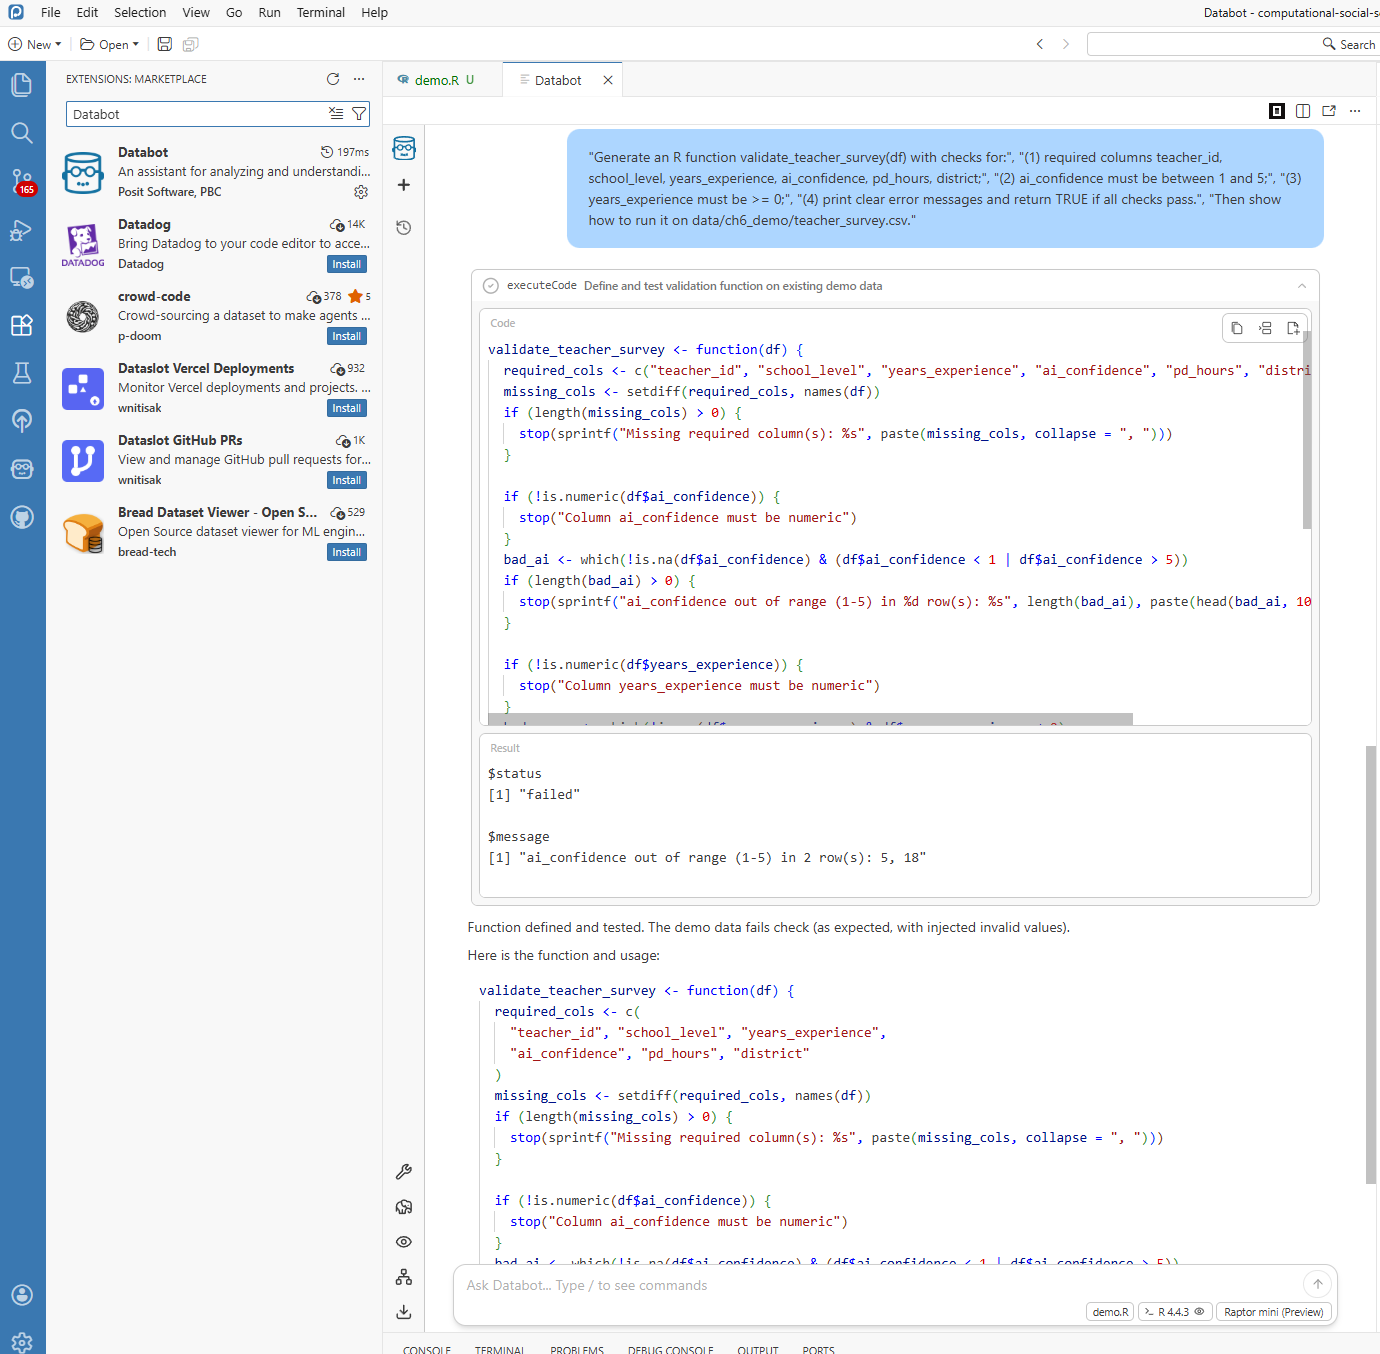Toggle the extensions filter funnel icon
Screen dimensions: 1380x1354
359,114
